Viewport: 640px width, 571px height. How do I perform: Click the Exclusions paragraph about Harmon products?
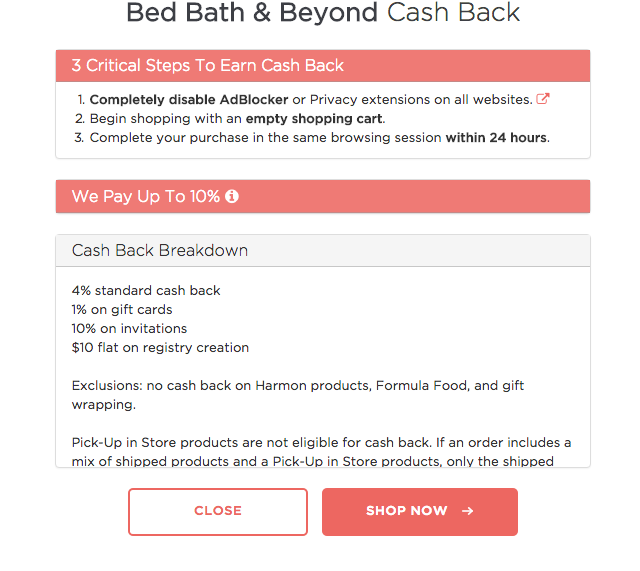(298, 395)
